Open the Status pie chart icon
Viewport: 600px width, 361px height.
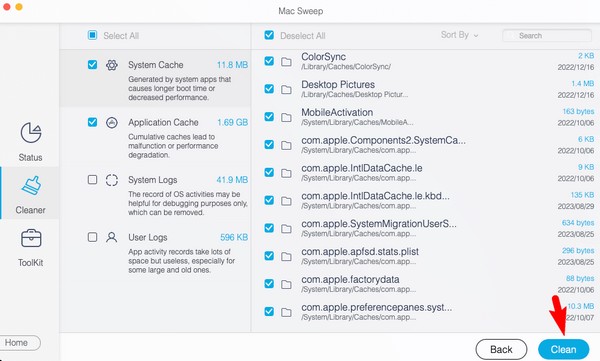[x=31, y=132]
